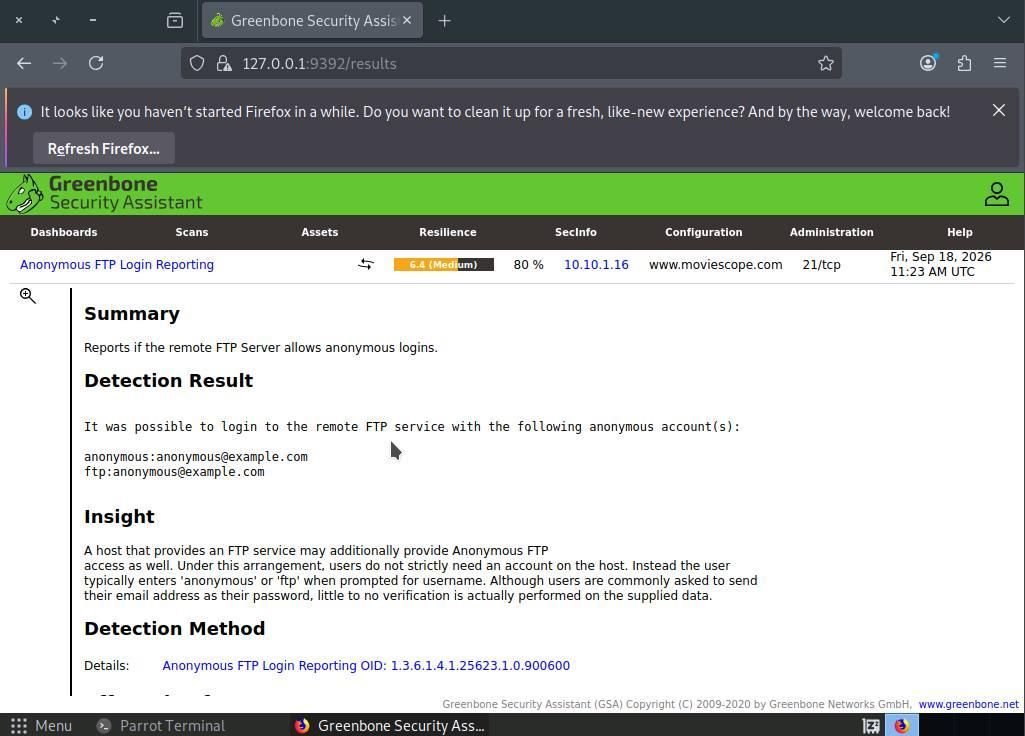Click the Fri, Sep 18, 2026 timestamp
This screenshot has width=1025, height=736.
[x=940, y=264]
